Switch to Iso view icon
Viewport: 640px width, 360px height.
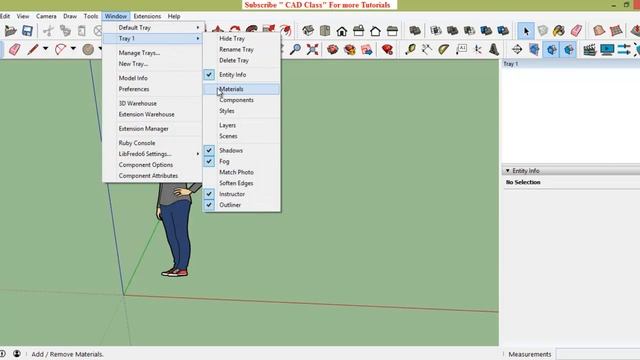click(x=308, y=31)
